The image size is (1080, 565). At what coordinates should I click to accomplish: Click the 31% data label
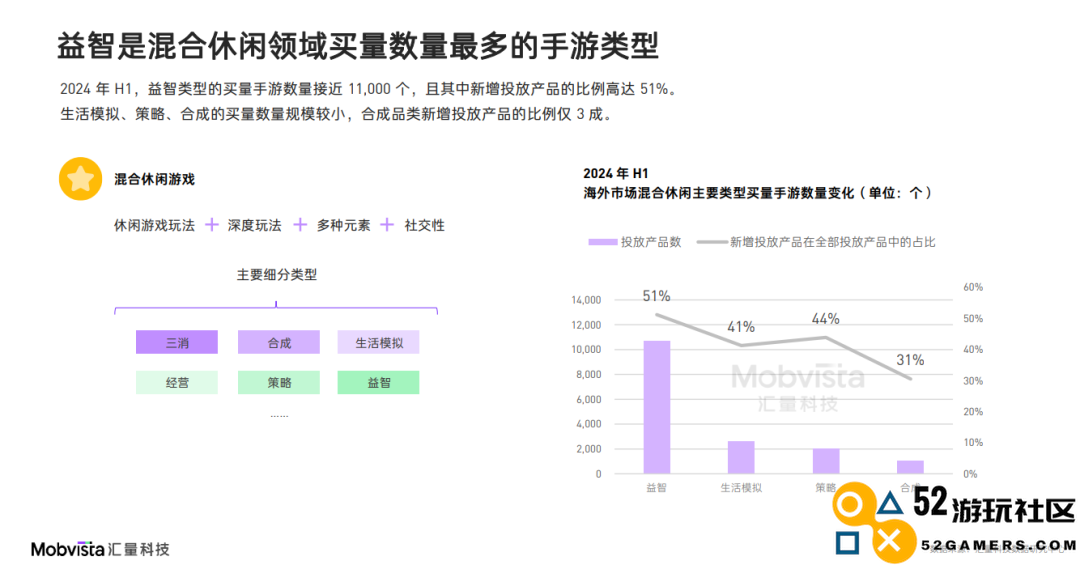click(911, 360)
